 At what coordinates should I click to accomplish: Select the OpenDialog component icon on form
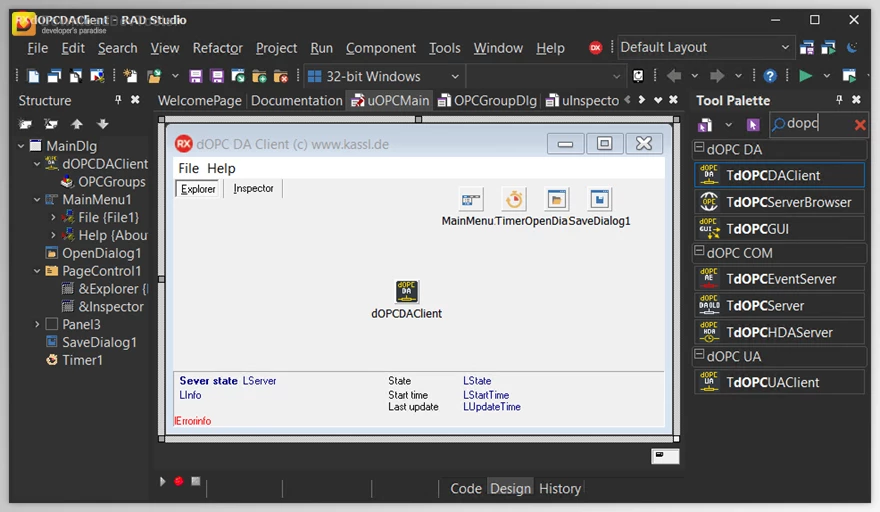tap(557, 199)
